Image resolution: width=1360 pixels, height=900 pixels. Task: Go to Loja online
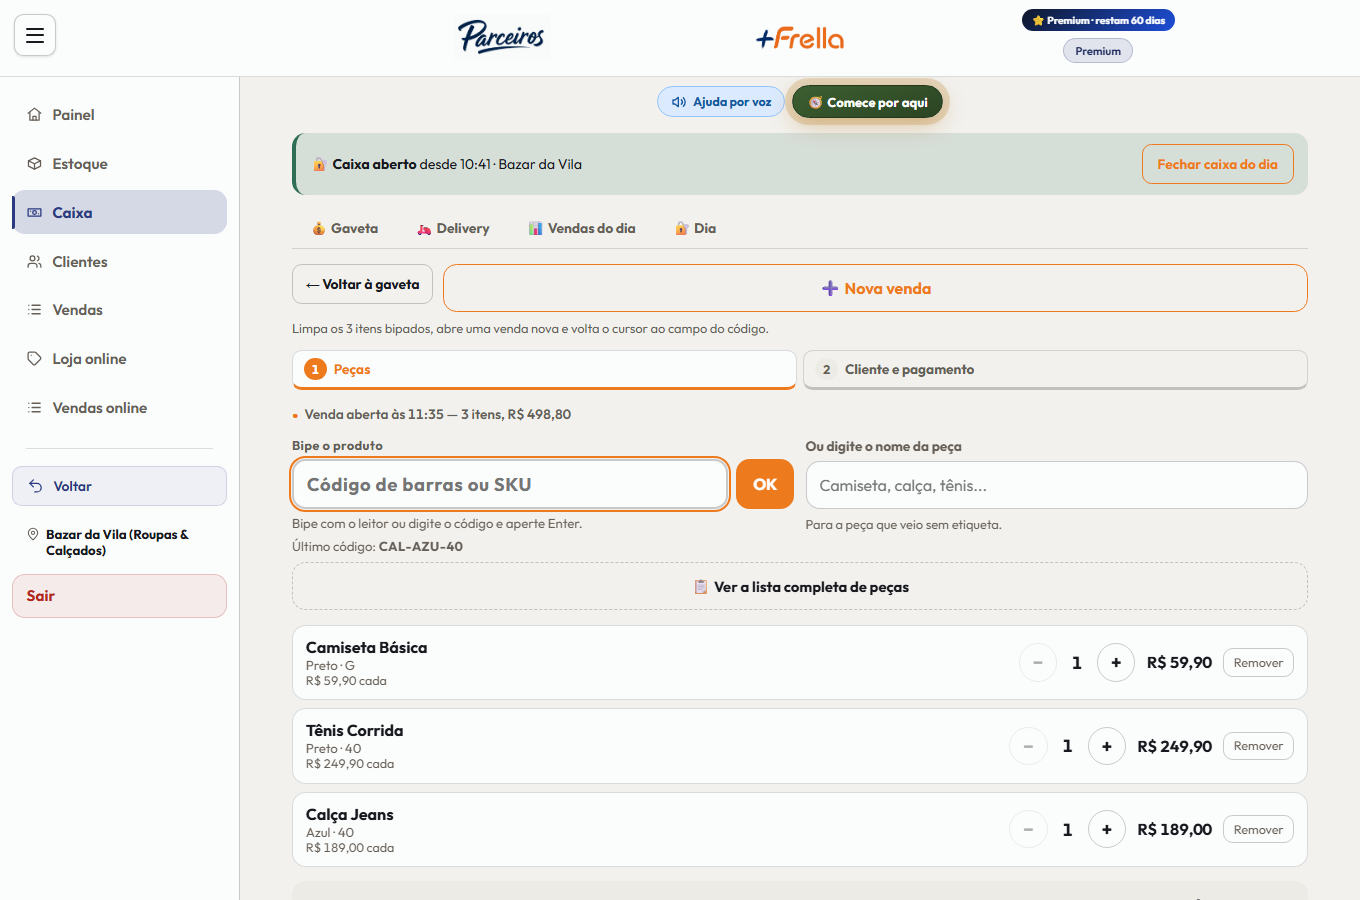(119, 359)
